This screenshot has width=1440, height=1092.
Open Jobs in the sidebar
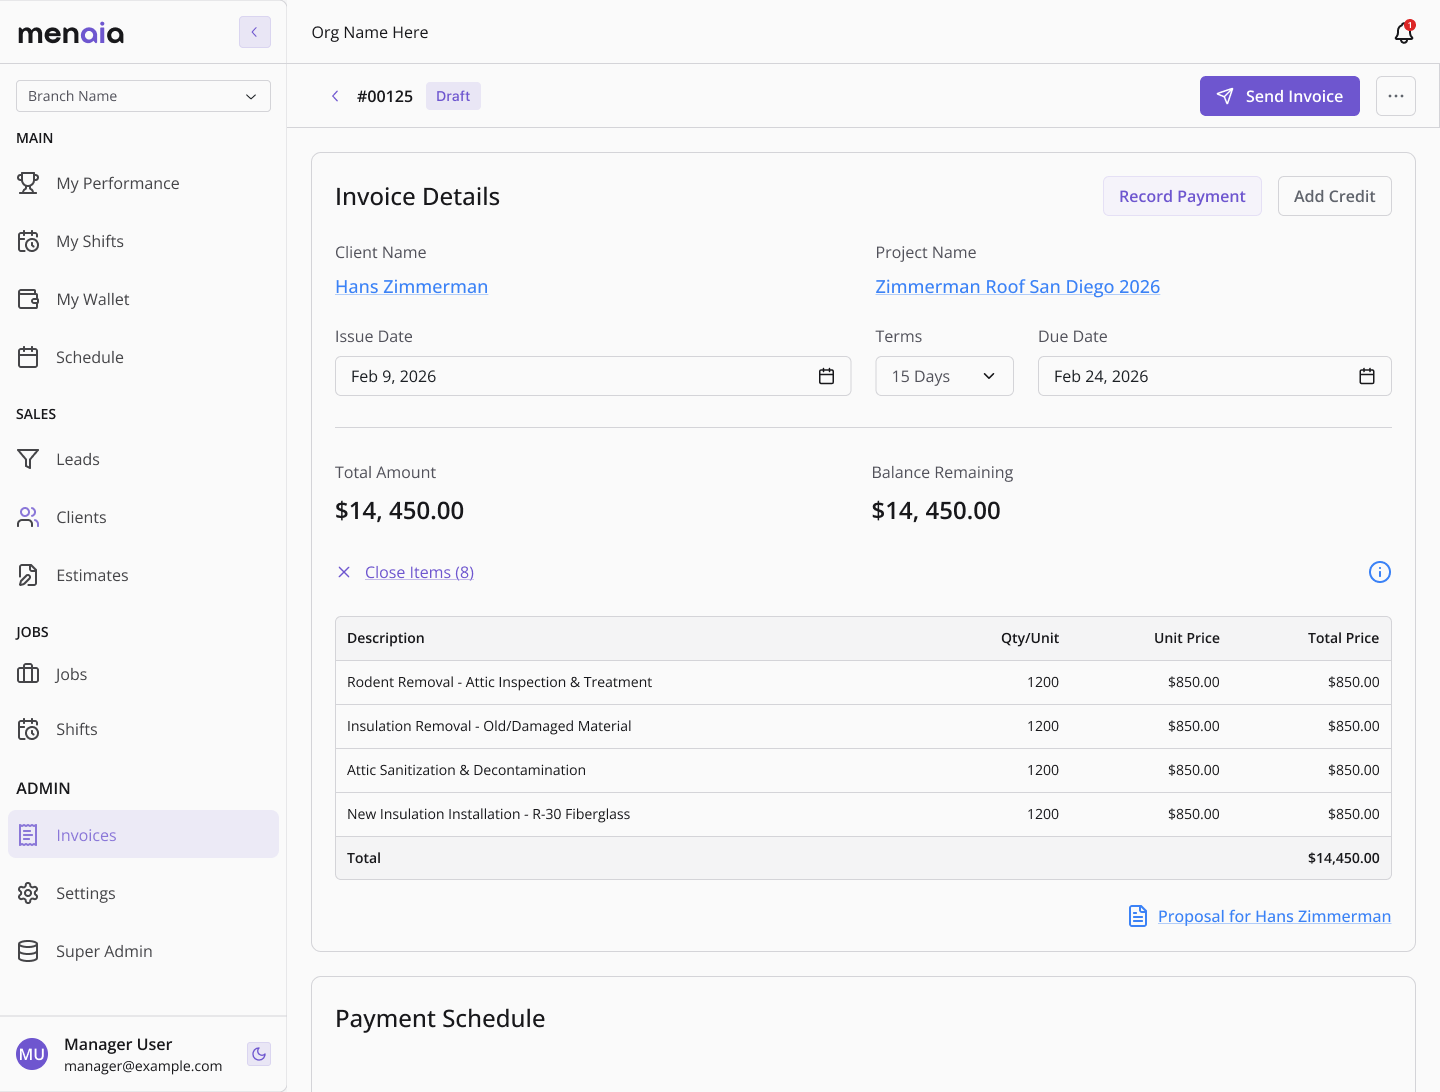pyautogui.click(x=71, y=674)
